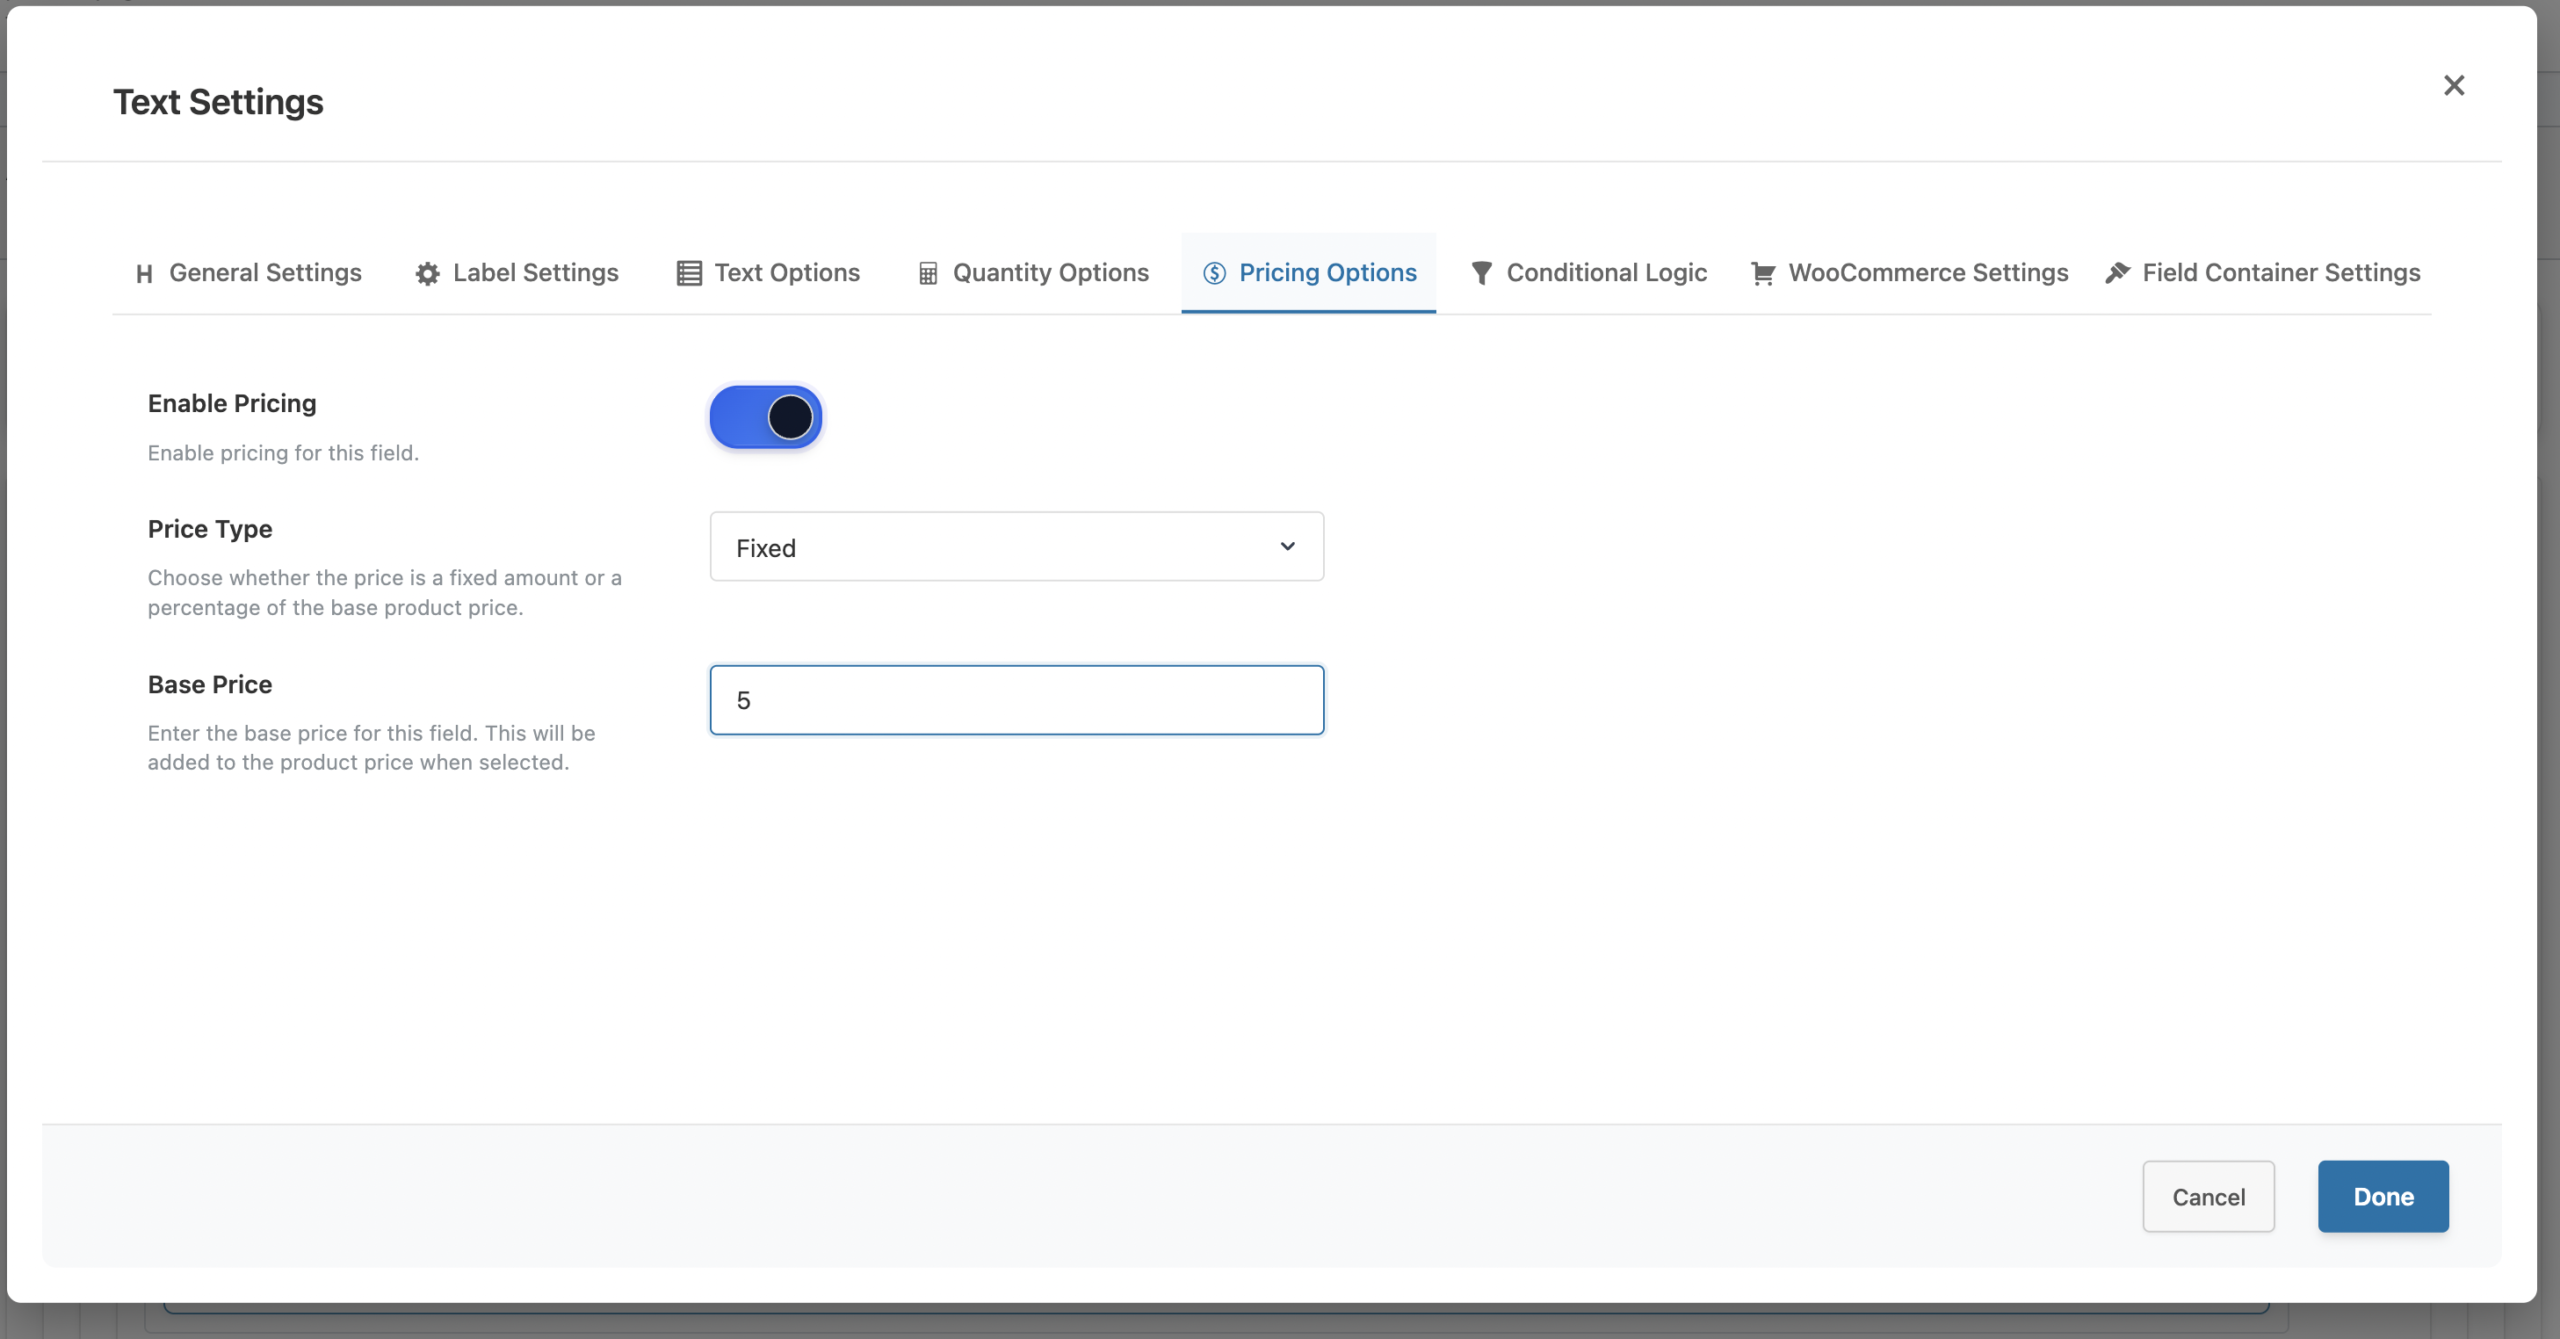Close the Text Settings dialog with X

[2453, 86]
